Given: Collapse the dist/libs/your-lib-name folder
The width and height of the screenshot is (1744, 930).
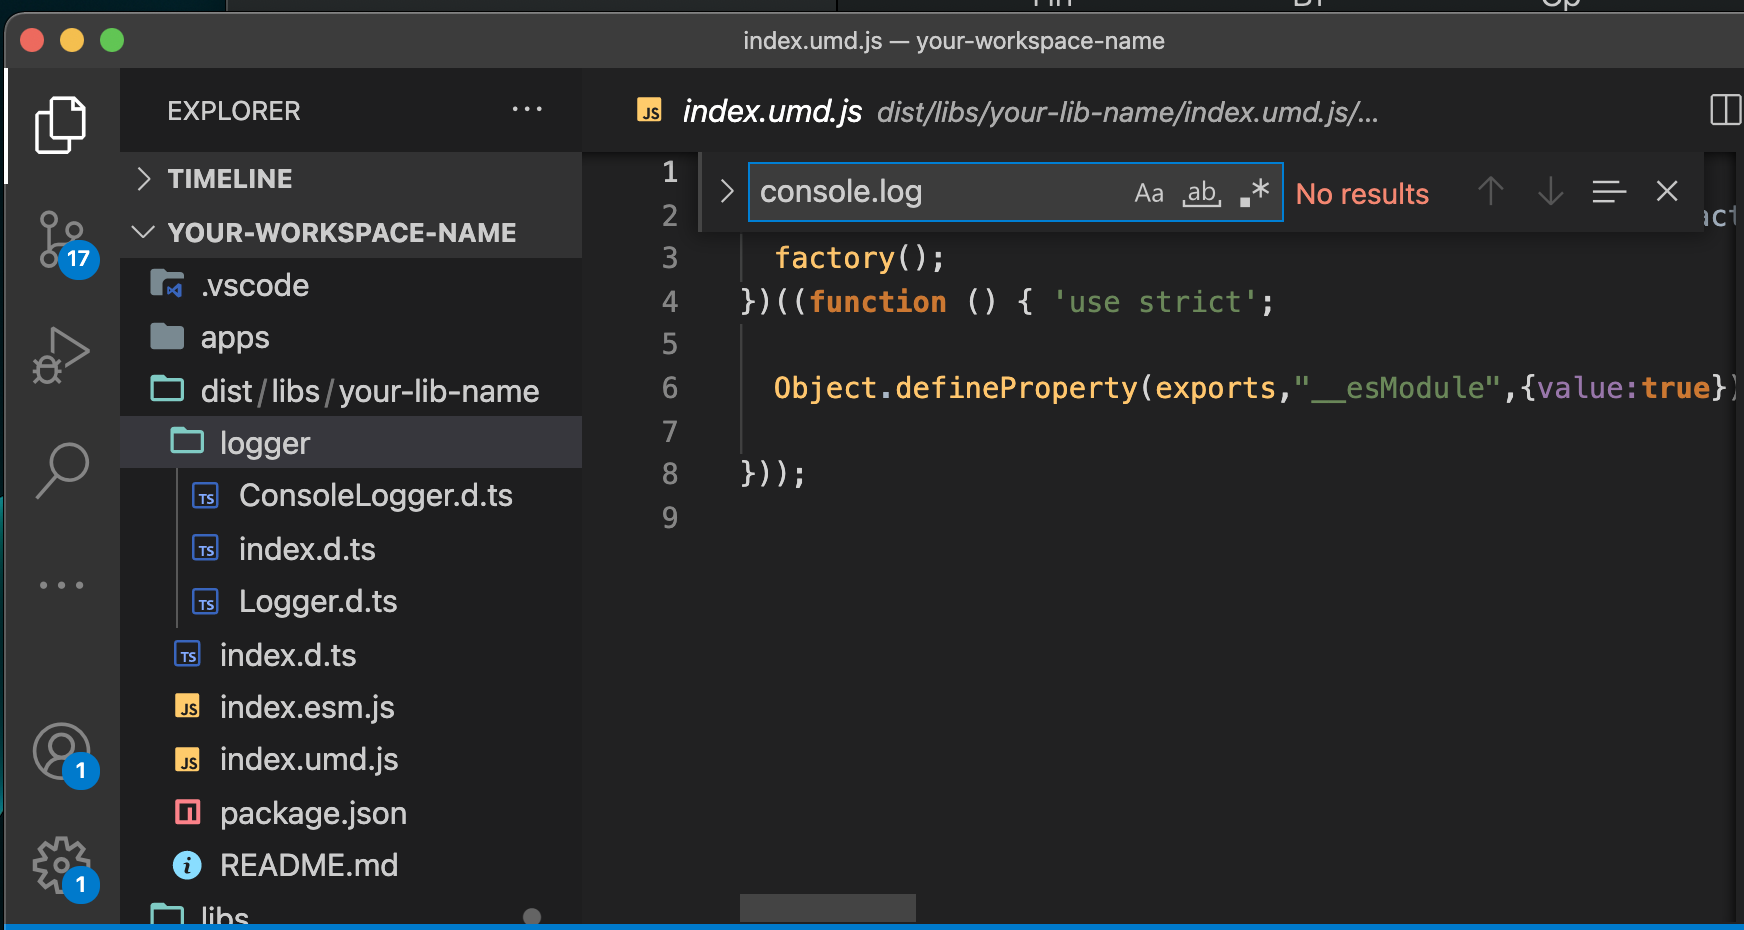Looking at the screenshot, I should 351,391.
